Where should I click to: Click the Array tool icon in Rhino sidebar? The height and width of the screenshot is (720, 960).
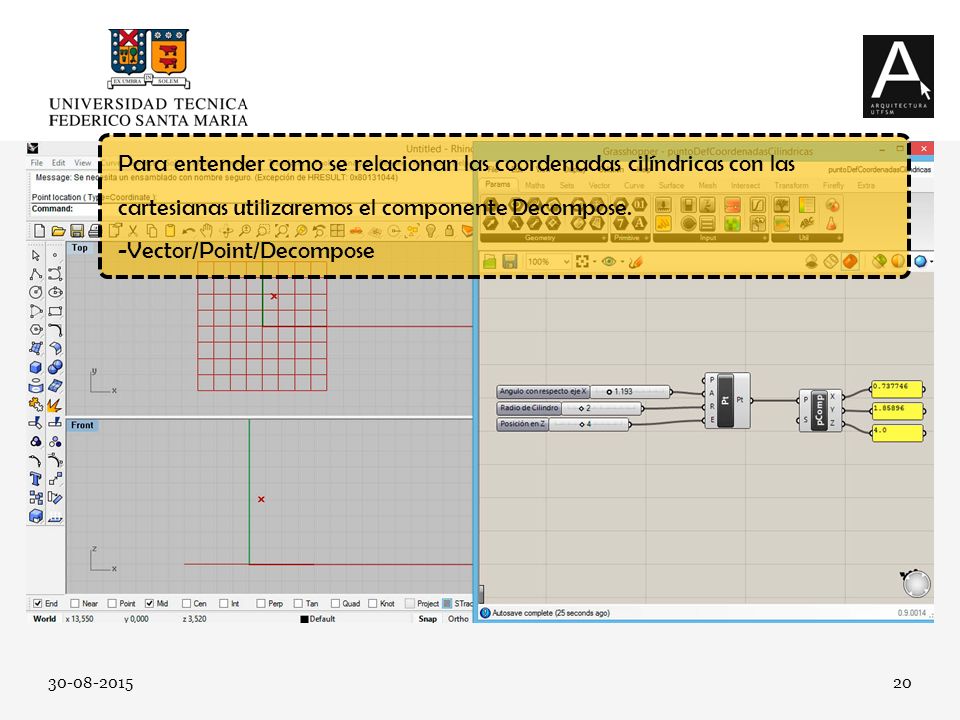pos(36,497)
